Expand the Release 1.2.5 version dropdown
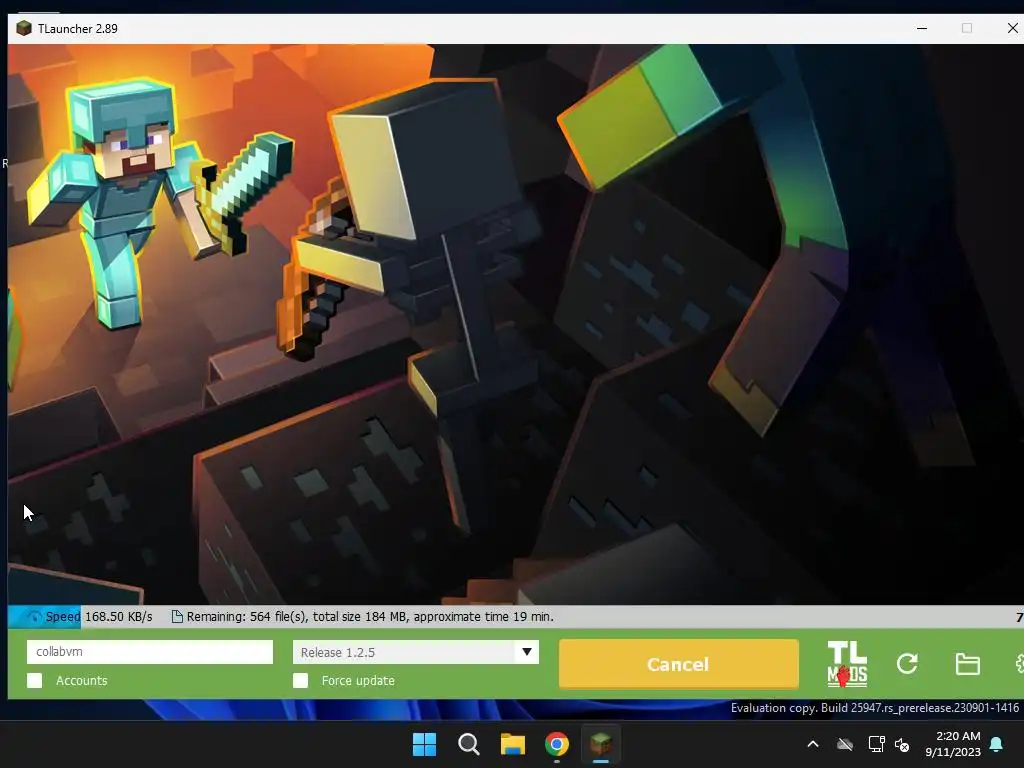The height and width of the screenshot is (768, 1024). click(526, 652)
